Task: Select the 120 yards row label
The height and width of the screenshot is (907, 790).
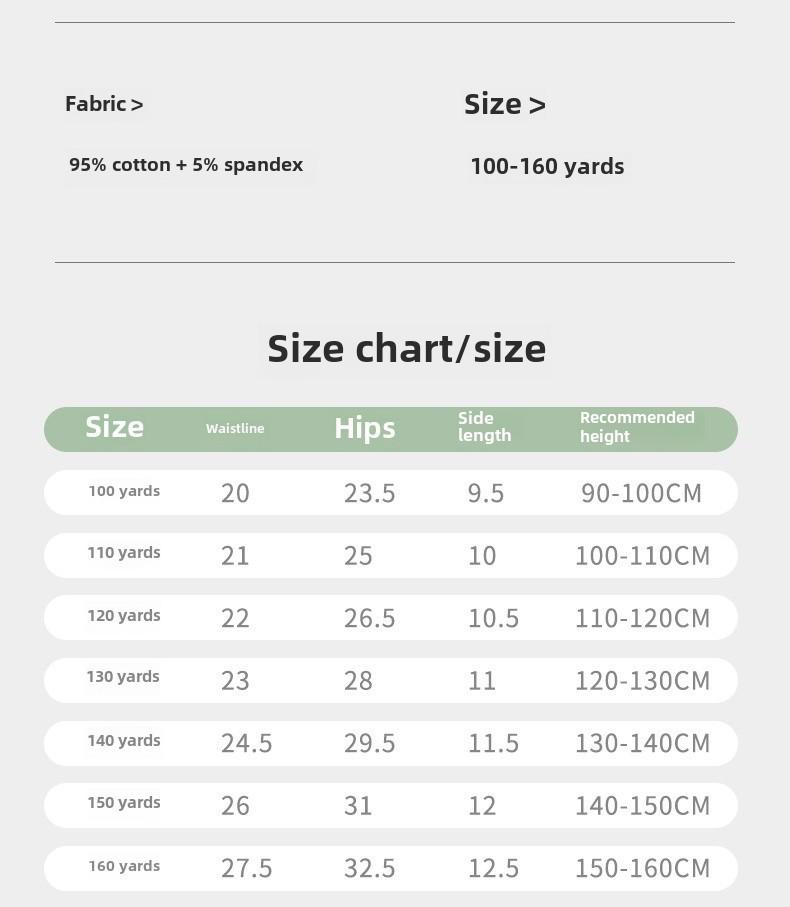Action: (x=124, y=616)
